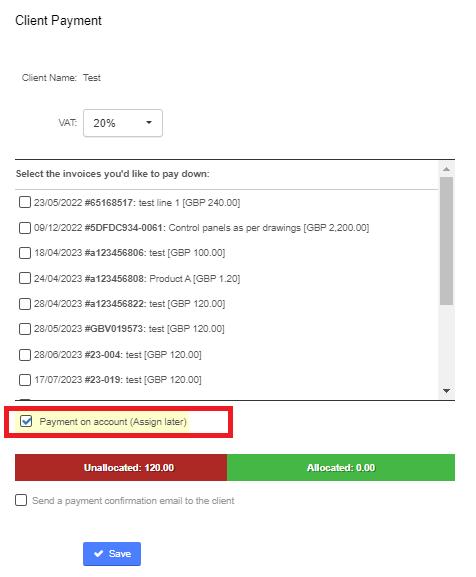Screen dimensions: 476x577
Task: Enable payment confirmation email to client
Action: [21, 500]
